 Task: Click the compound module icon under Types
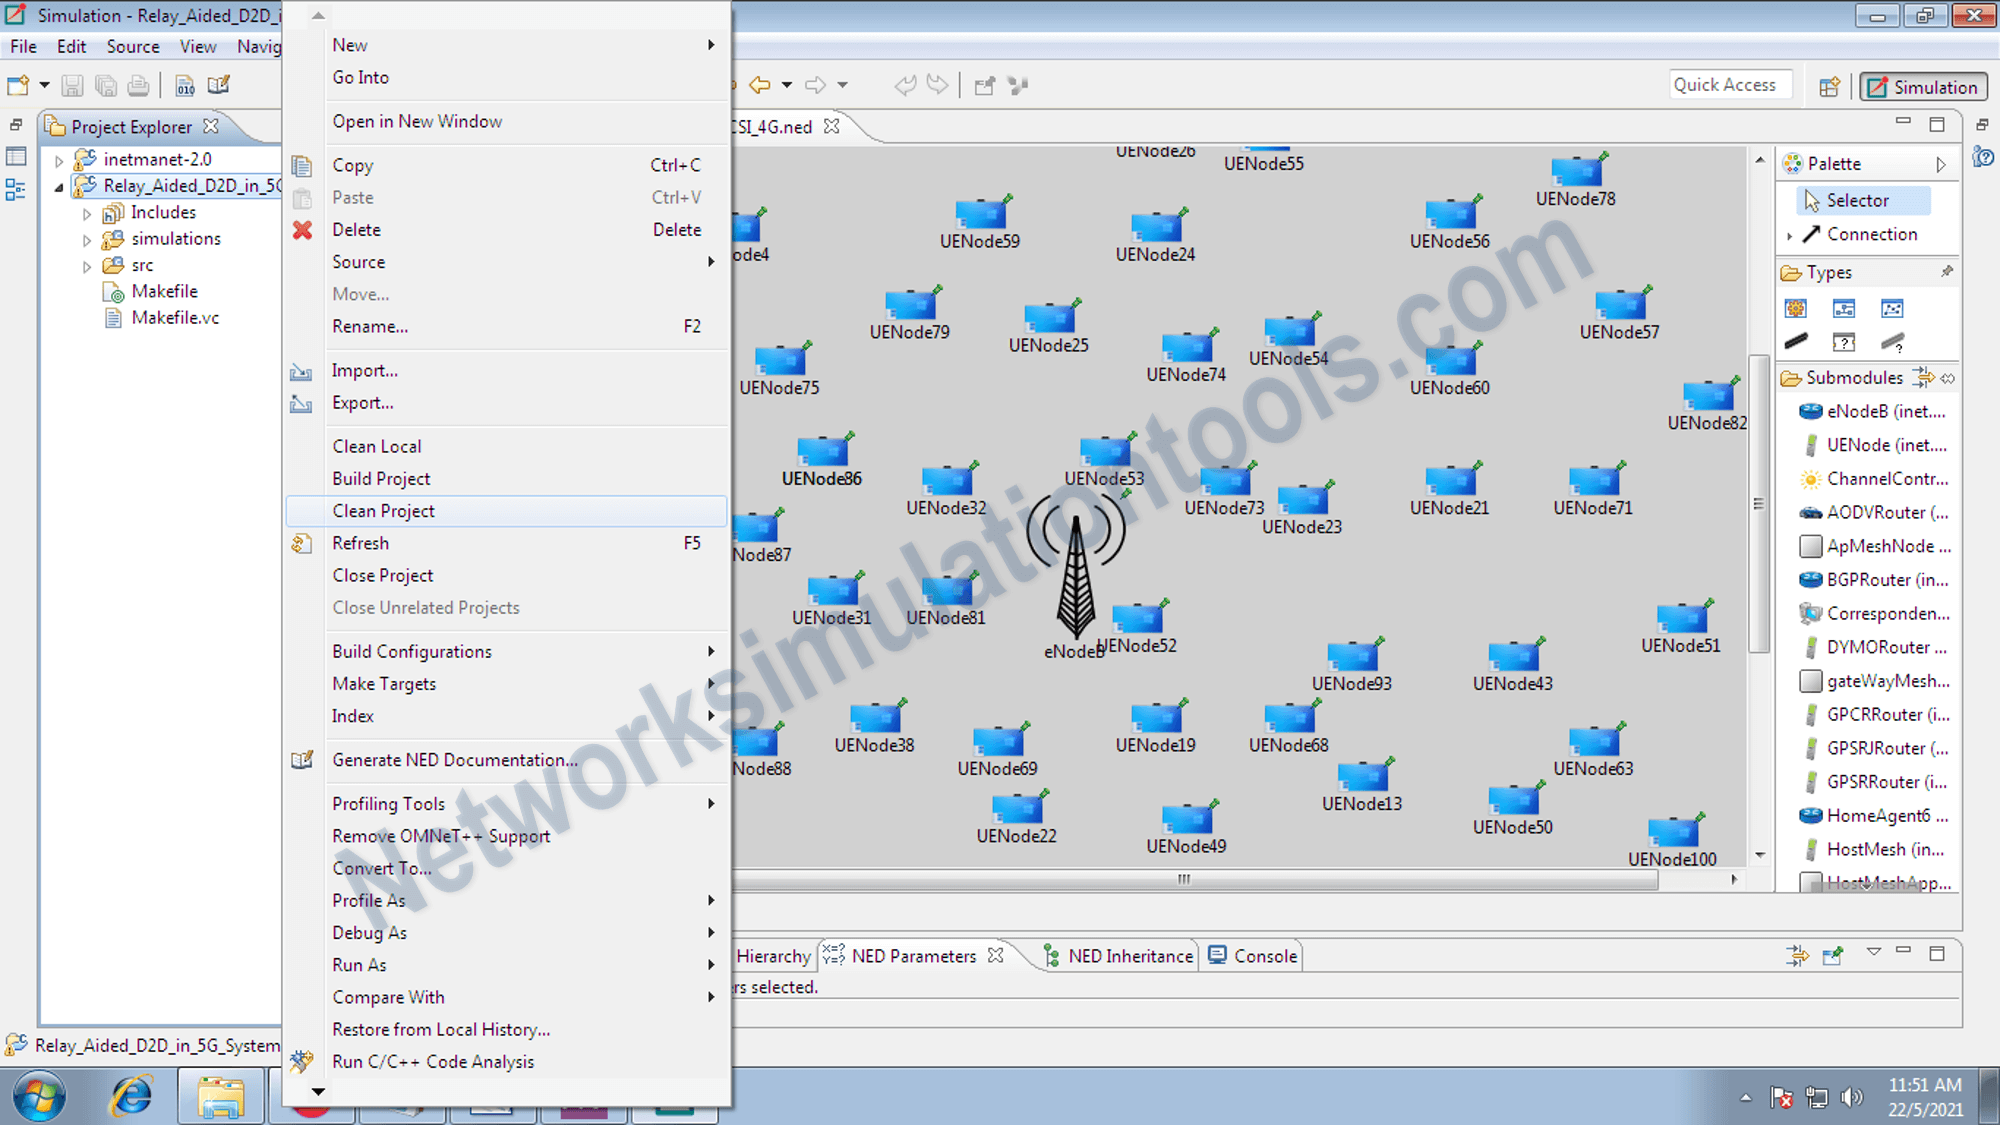point(1844,308)
